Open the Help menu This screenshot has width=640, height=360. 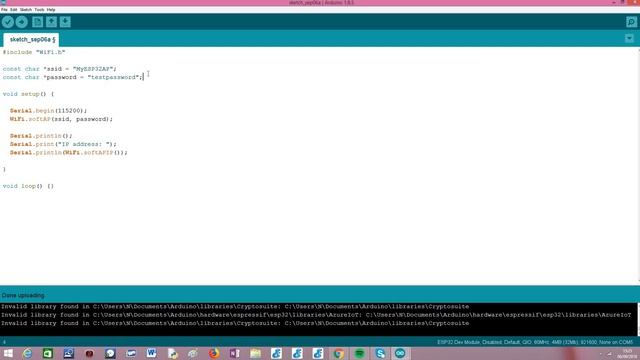tap(51, 9)
